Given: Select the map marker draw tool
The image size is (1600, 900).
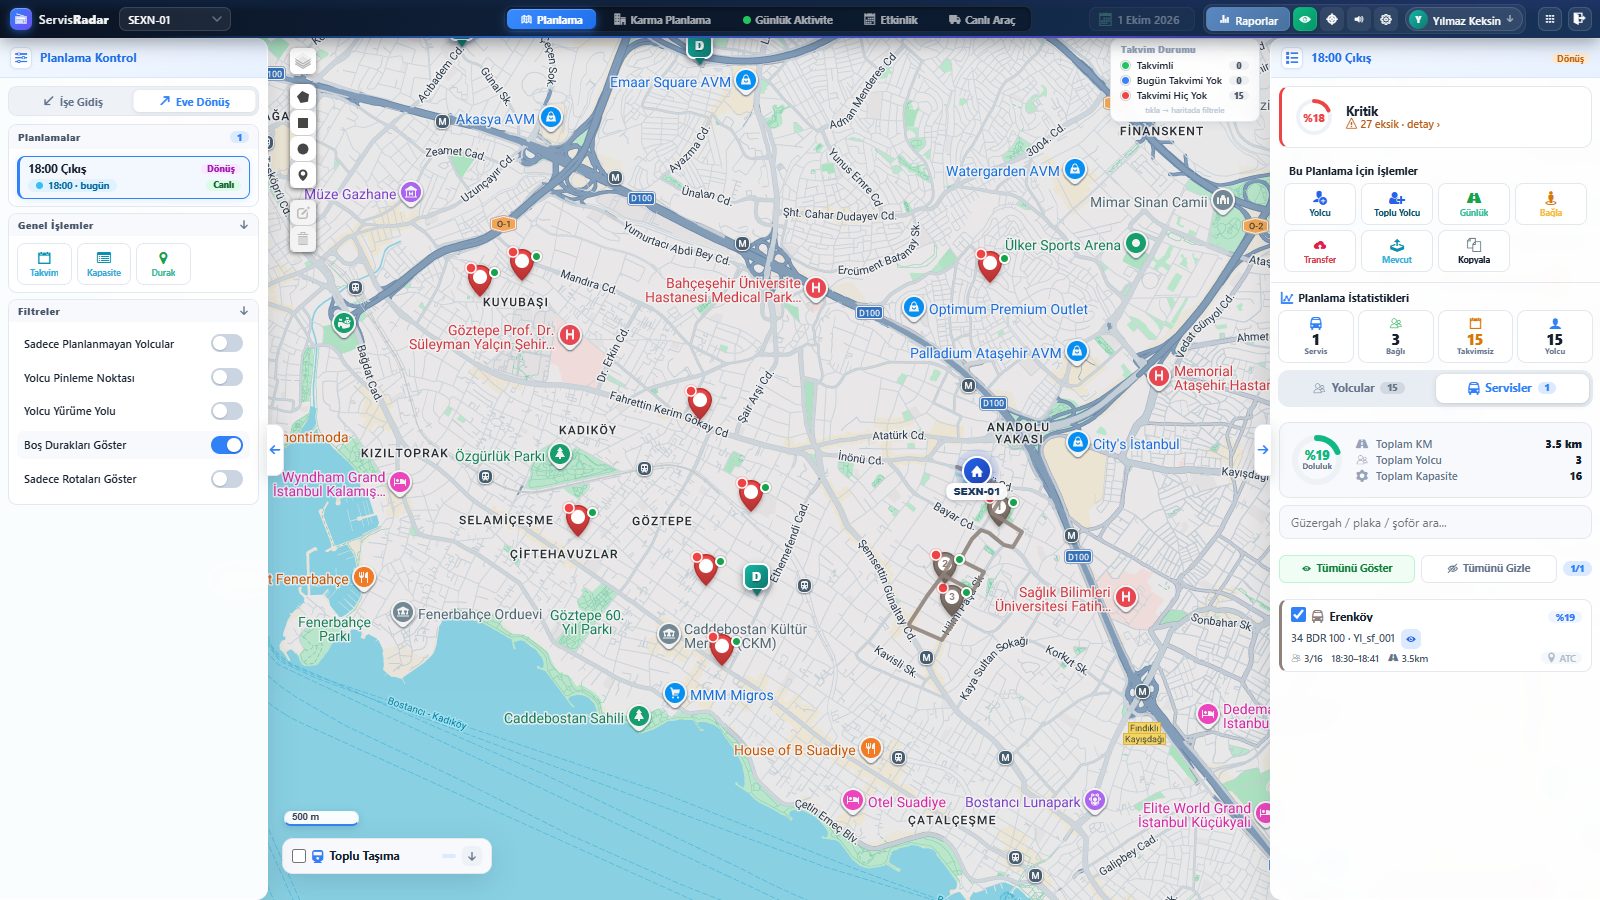Looking at the screenshot, I should coord(303,175).
